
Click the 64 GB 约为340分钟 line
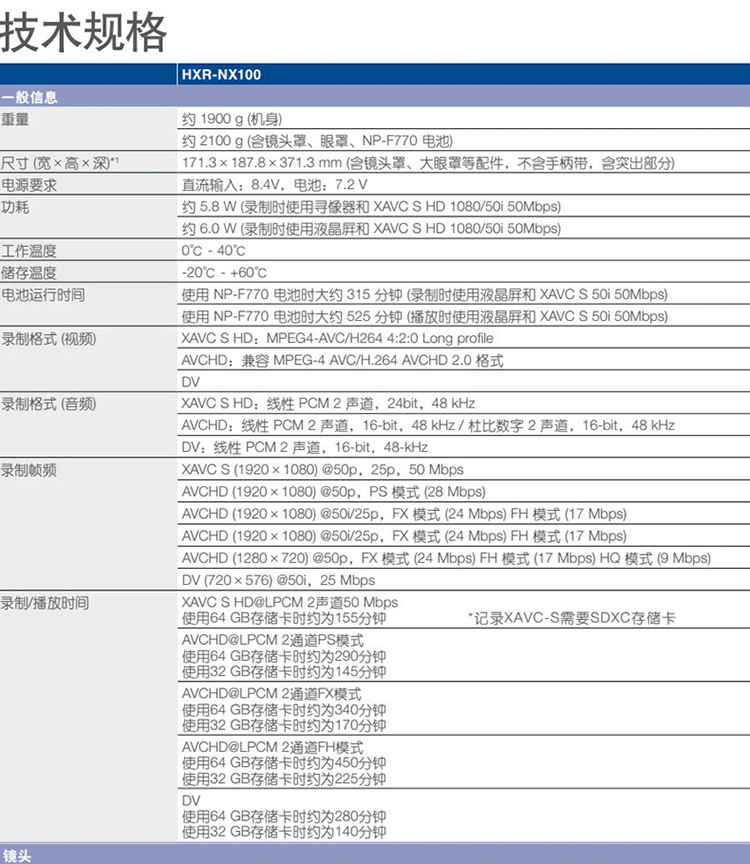(x=284, y=710)
